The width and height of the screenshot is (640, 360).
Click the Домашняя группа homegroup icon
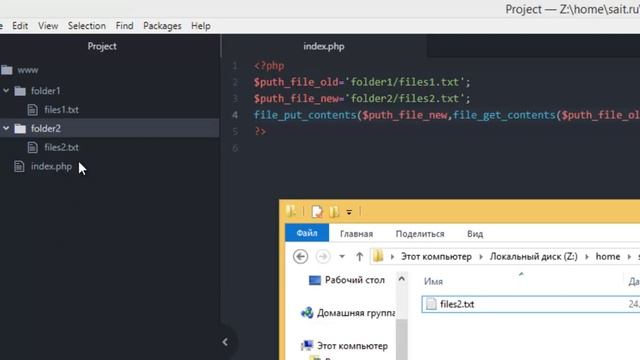pyautogui.click(x=307, y=313)
